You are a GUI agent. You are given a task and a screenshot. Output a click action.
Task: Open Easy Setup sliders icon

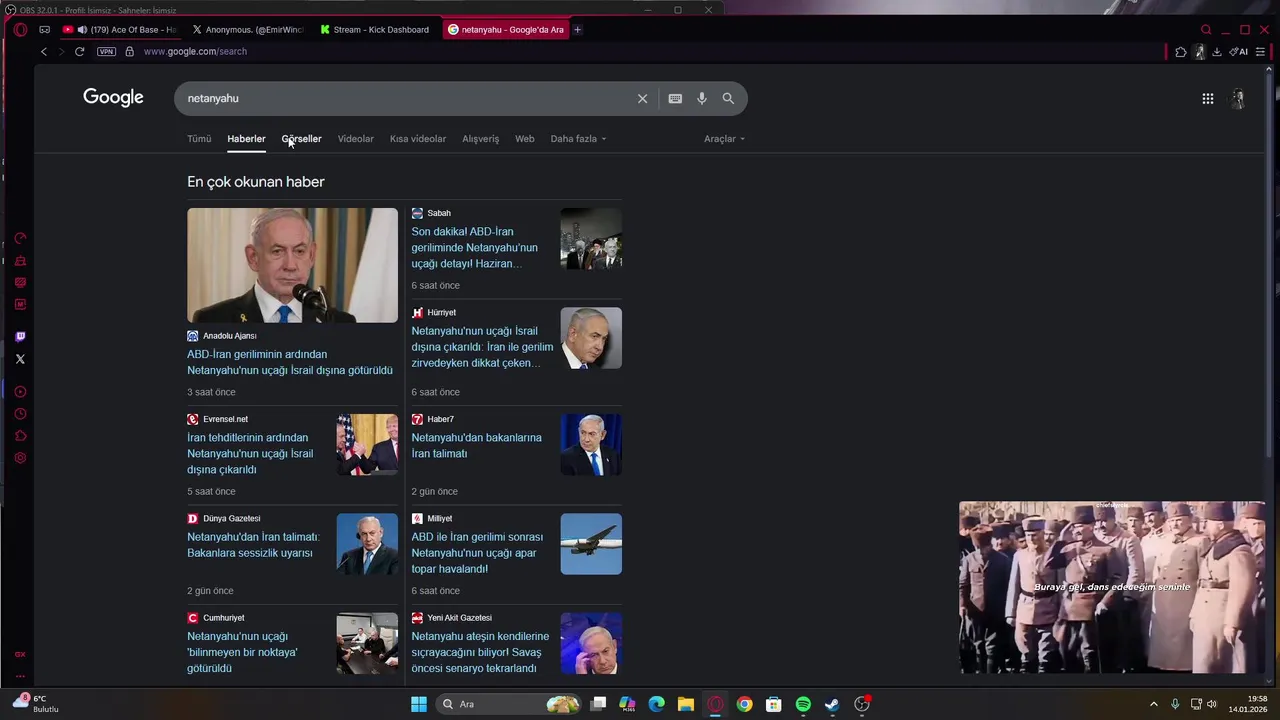(x=1260, y=52)
